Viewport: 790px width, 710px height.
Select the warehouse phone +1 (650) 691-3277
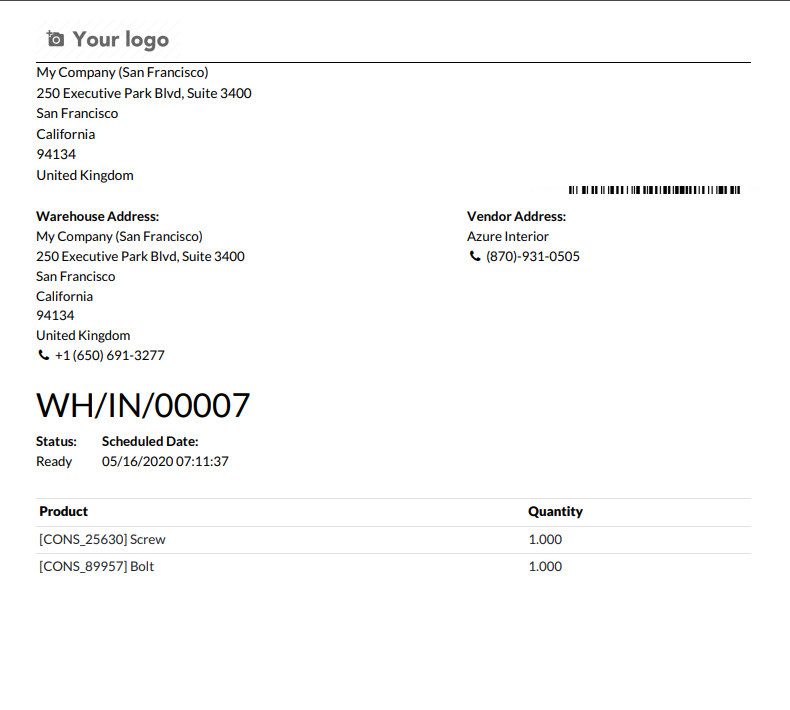pos(109,355)
